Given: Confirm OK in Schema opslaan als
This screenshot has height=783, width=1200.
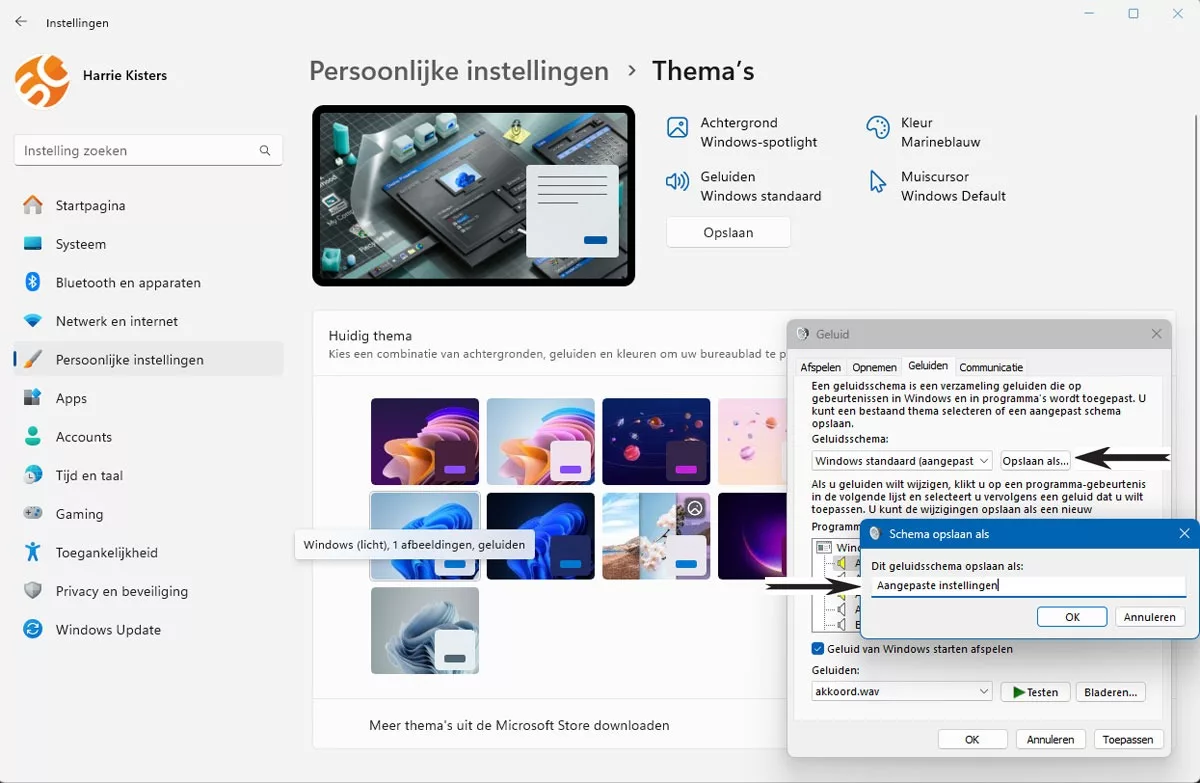Looking at the screenshot, I should (1072, 617).
